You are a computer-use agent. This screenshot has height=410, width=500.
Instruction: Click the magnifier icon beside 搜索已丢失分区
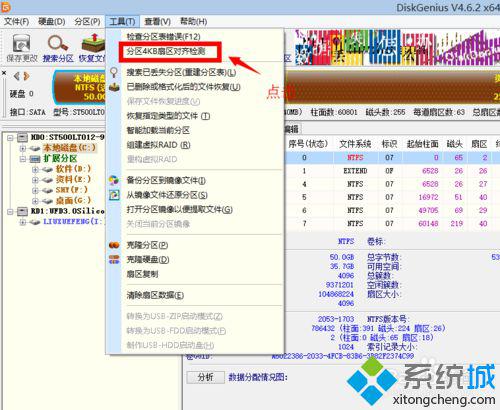coord(114,72)
